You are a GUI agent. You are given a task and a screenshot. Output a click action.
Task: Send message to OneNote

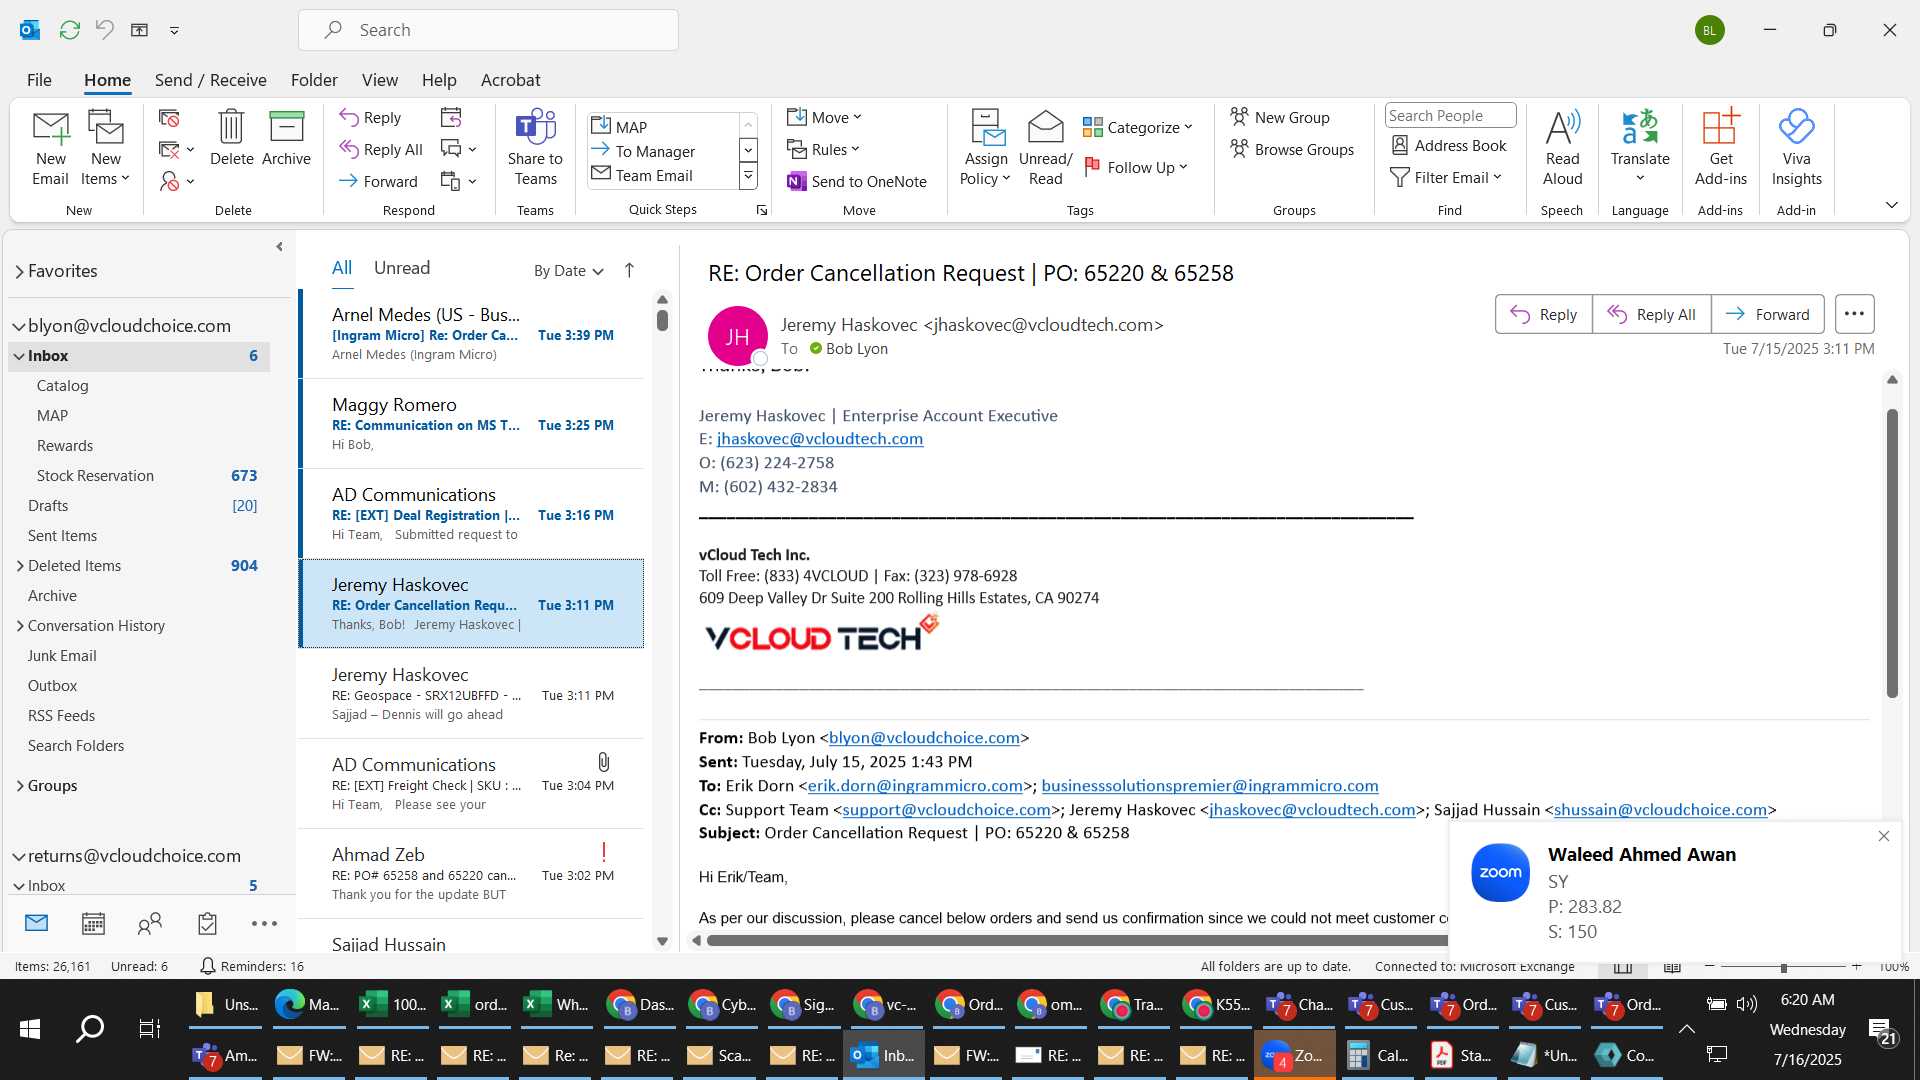click(857, 181)
